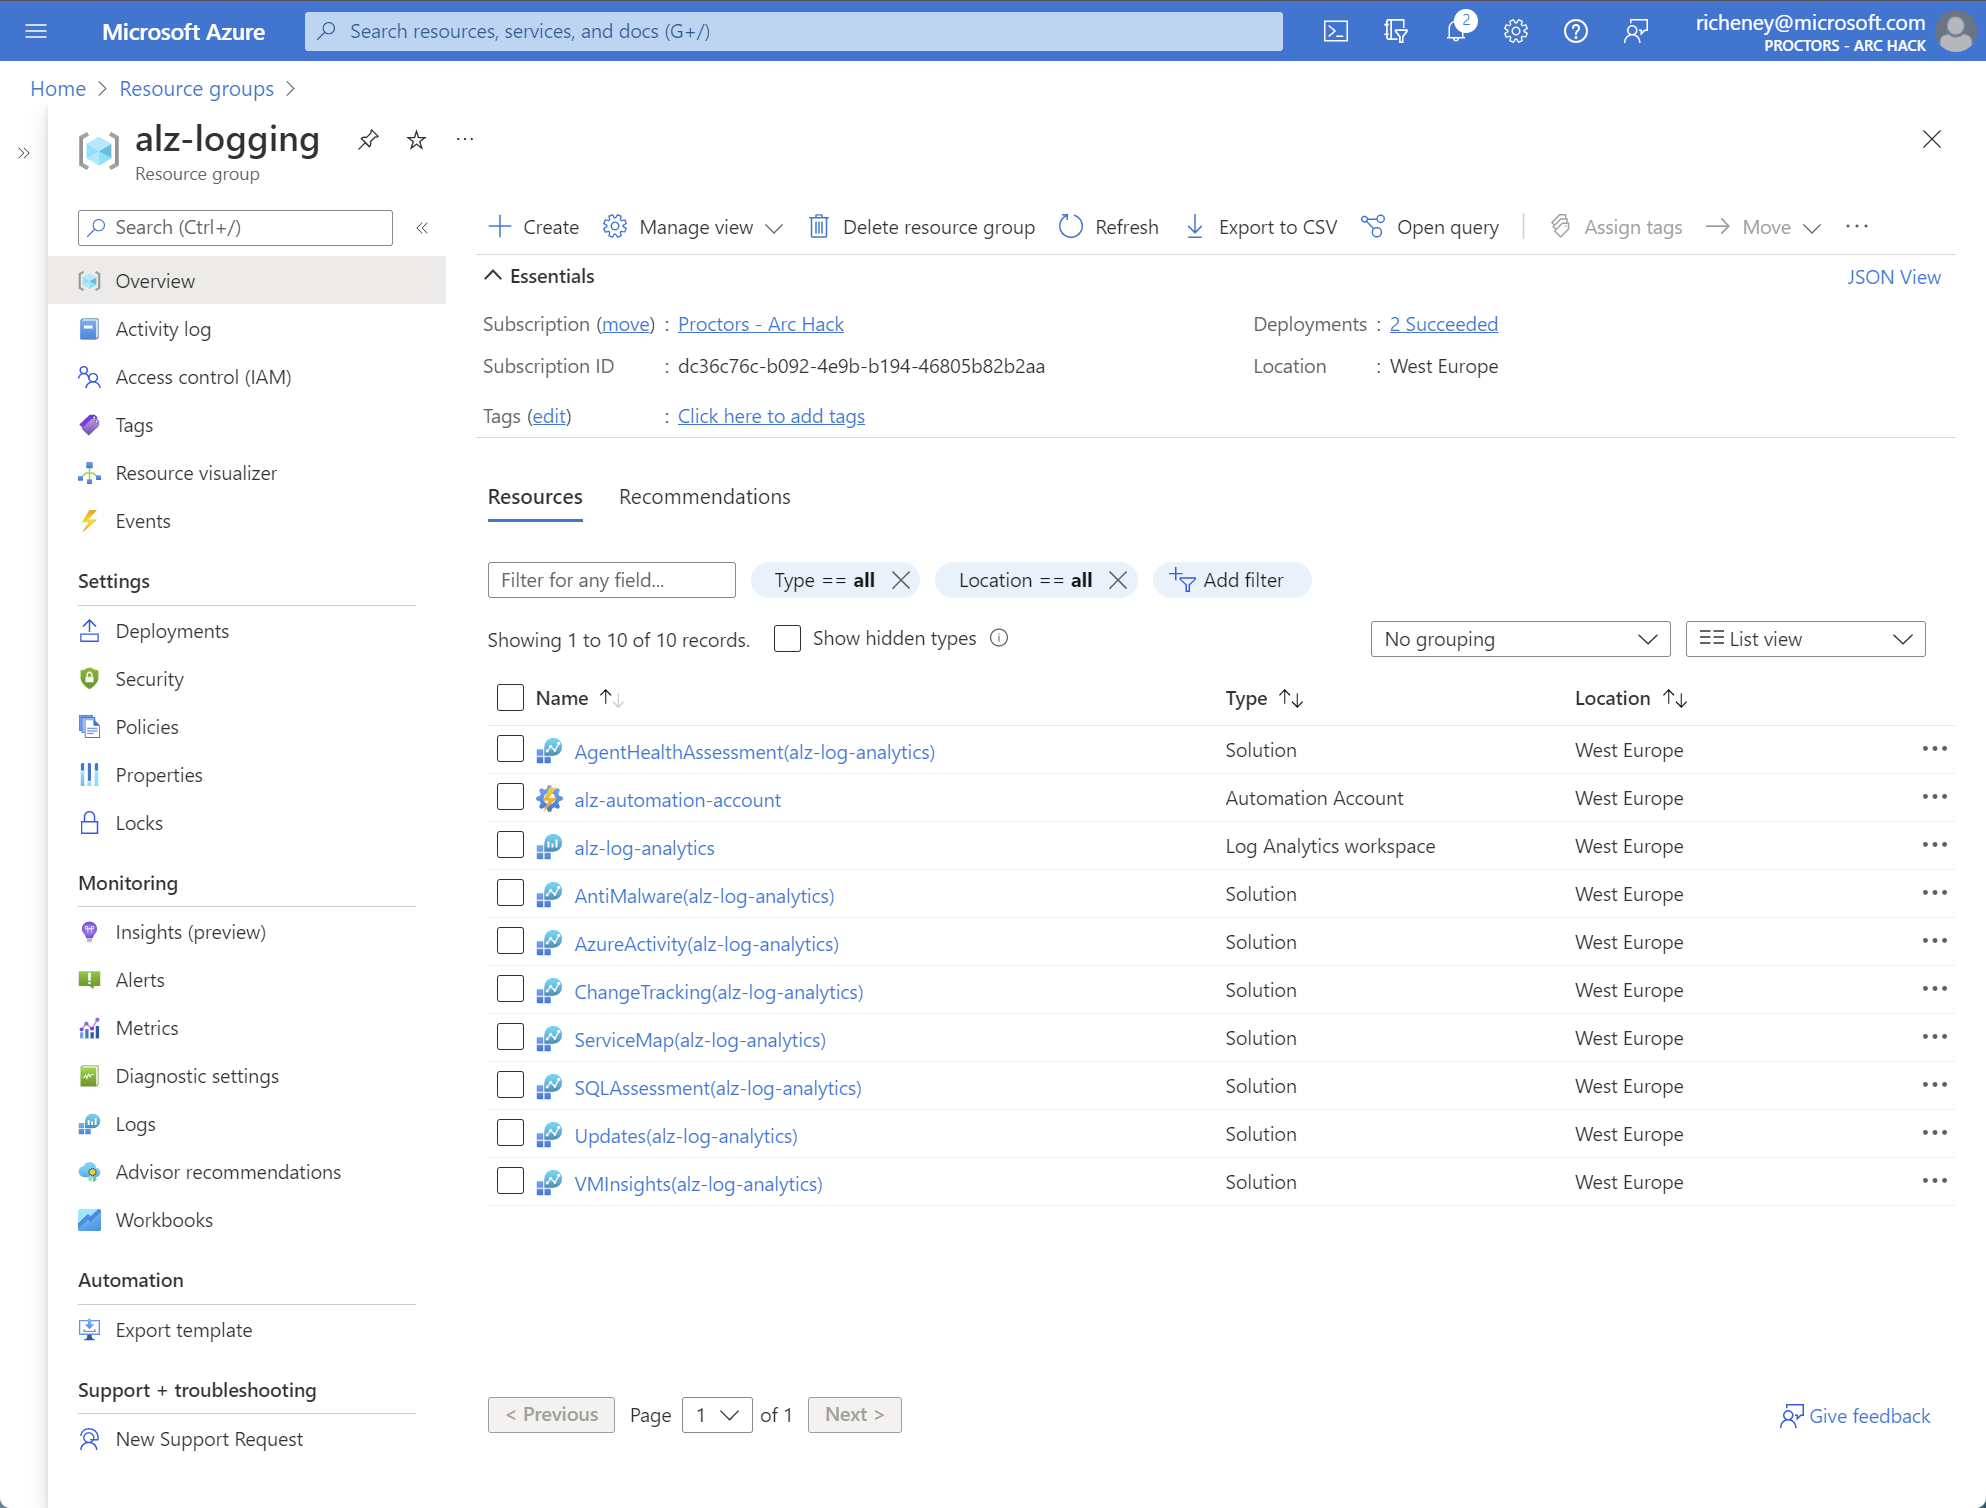
Task: Open the portal settings gear icon
Action: point(1515,30)
